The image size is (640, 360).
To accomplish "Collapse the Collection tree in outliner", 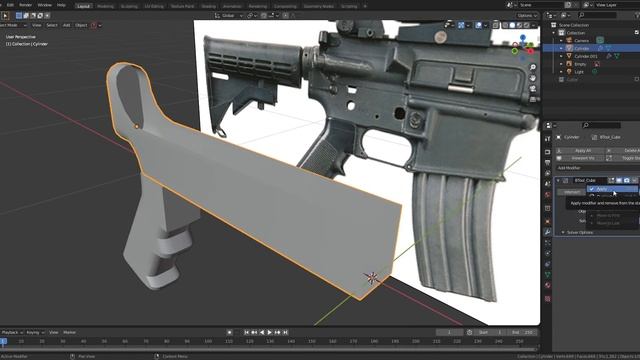I will 554,33.
